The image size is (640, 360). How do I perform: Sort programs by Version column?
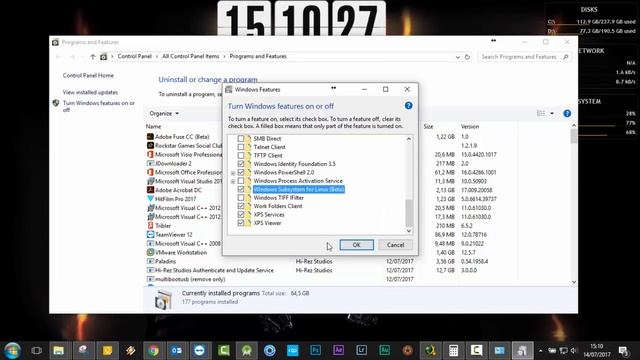(470, 127)
